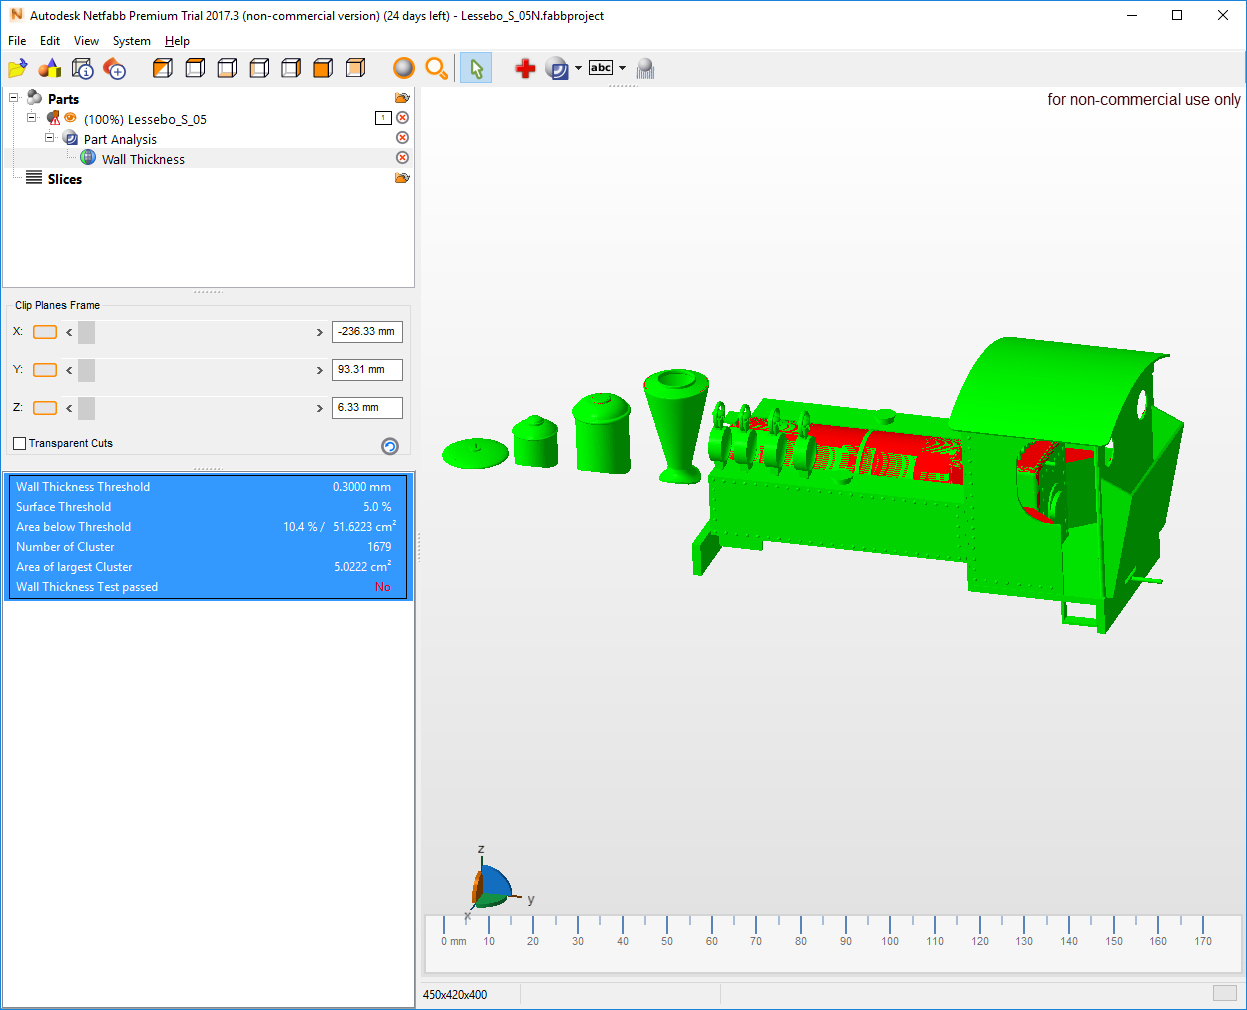Image resolution: width=1247 pixels, height=1010 pixels.
Task: Open the System menu
Action: tap(131, 41)
